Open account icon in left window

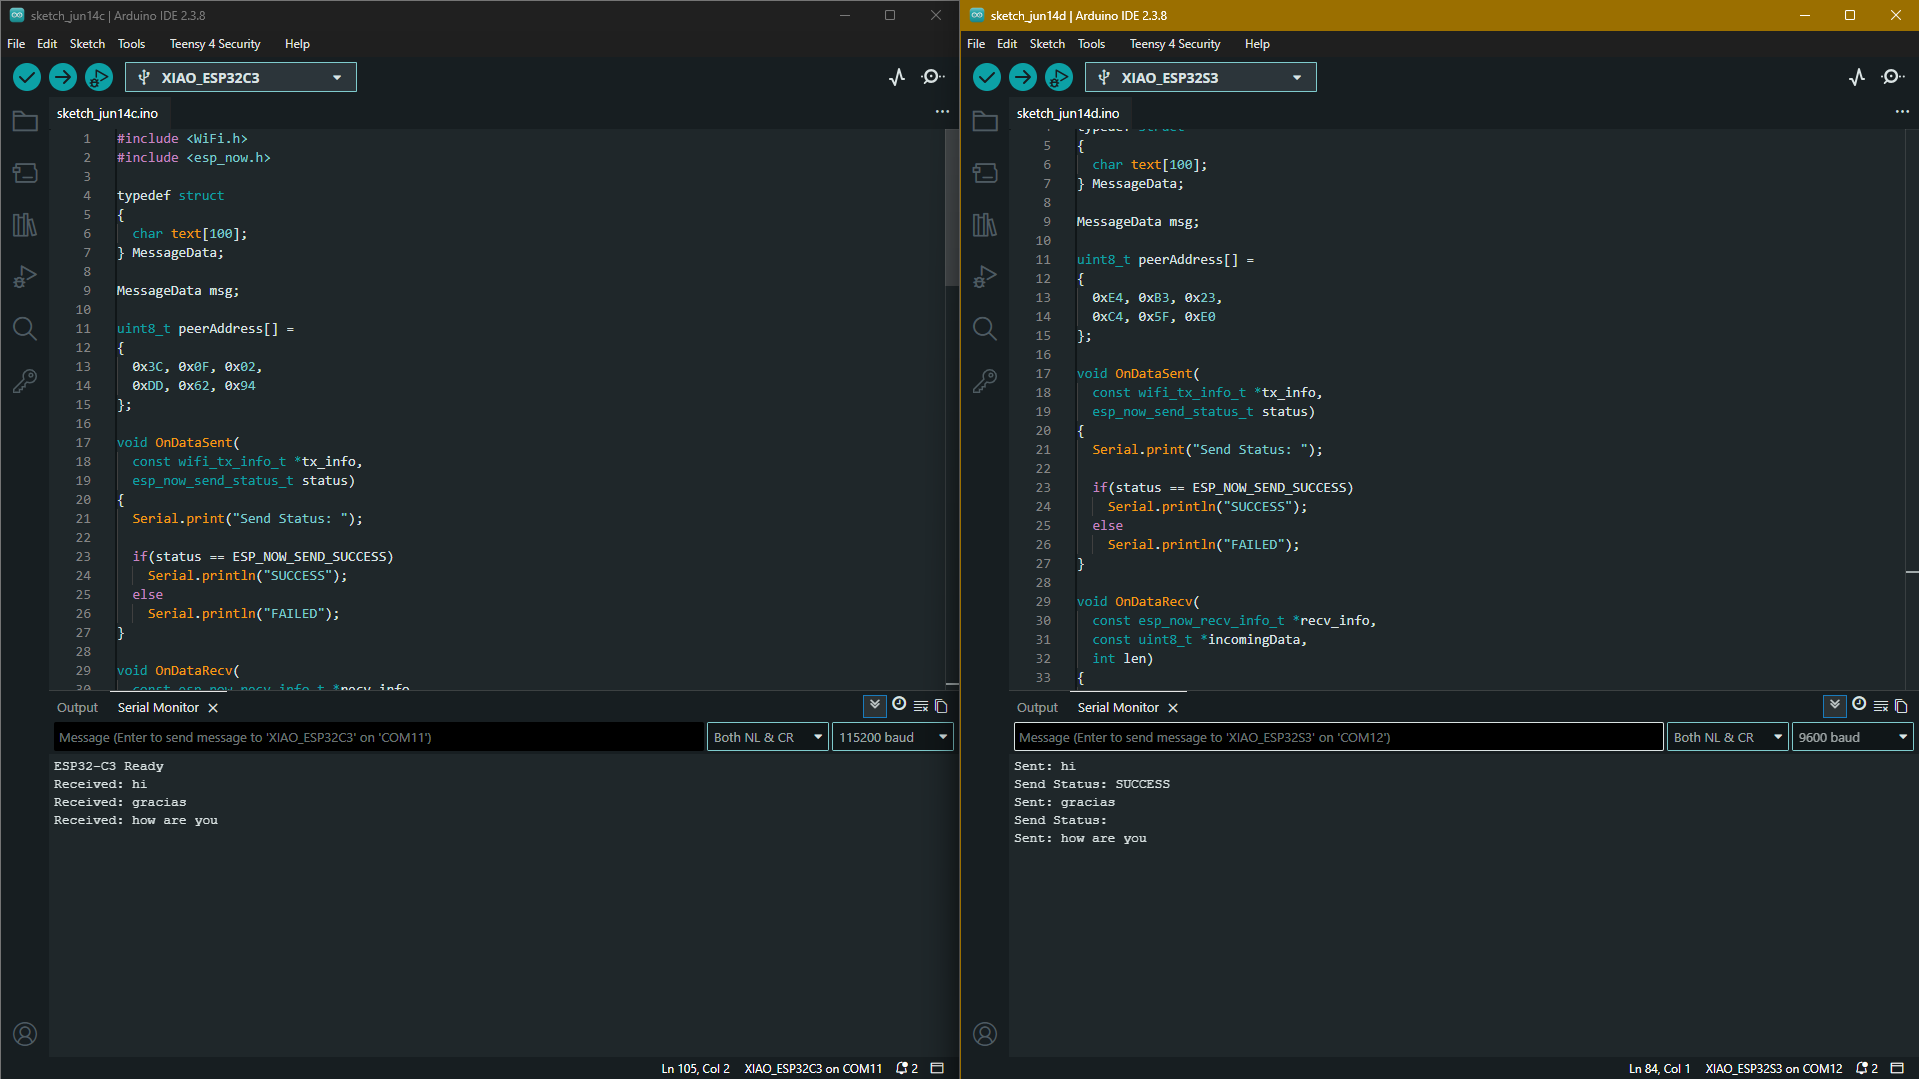[x=25, y=1034]
